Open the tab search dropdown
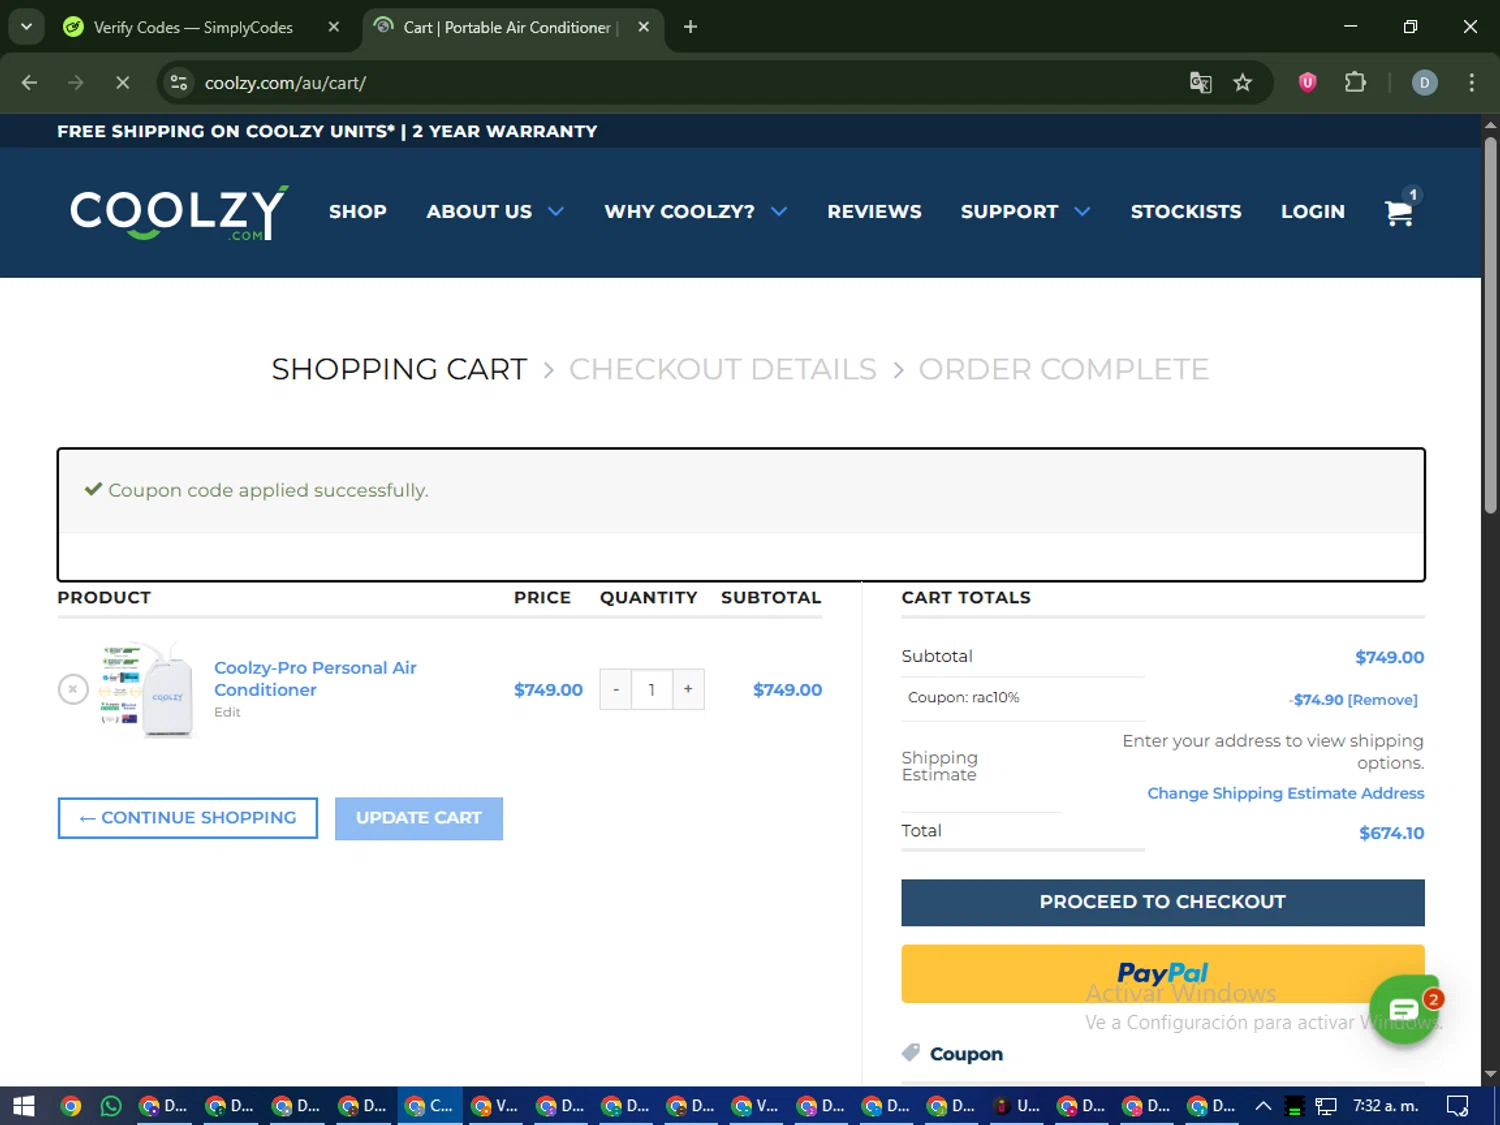 point(26,27)
